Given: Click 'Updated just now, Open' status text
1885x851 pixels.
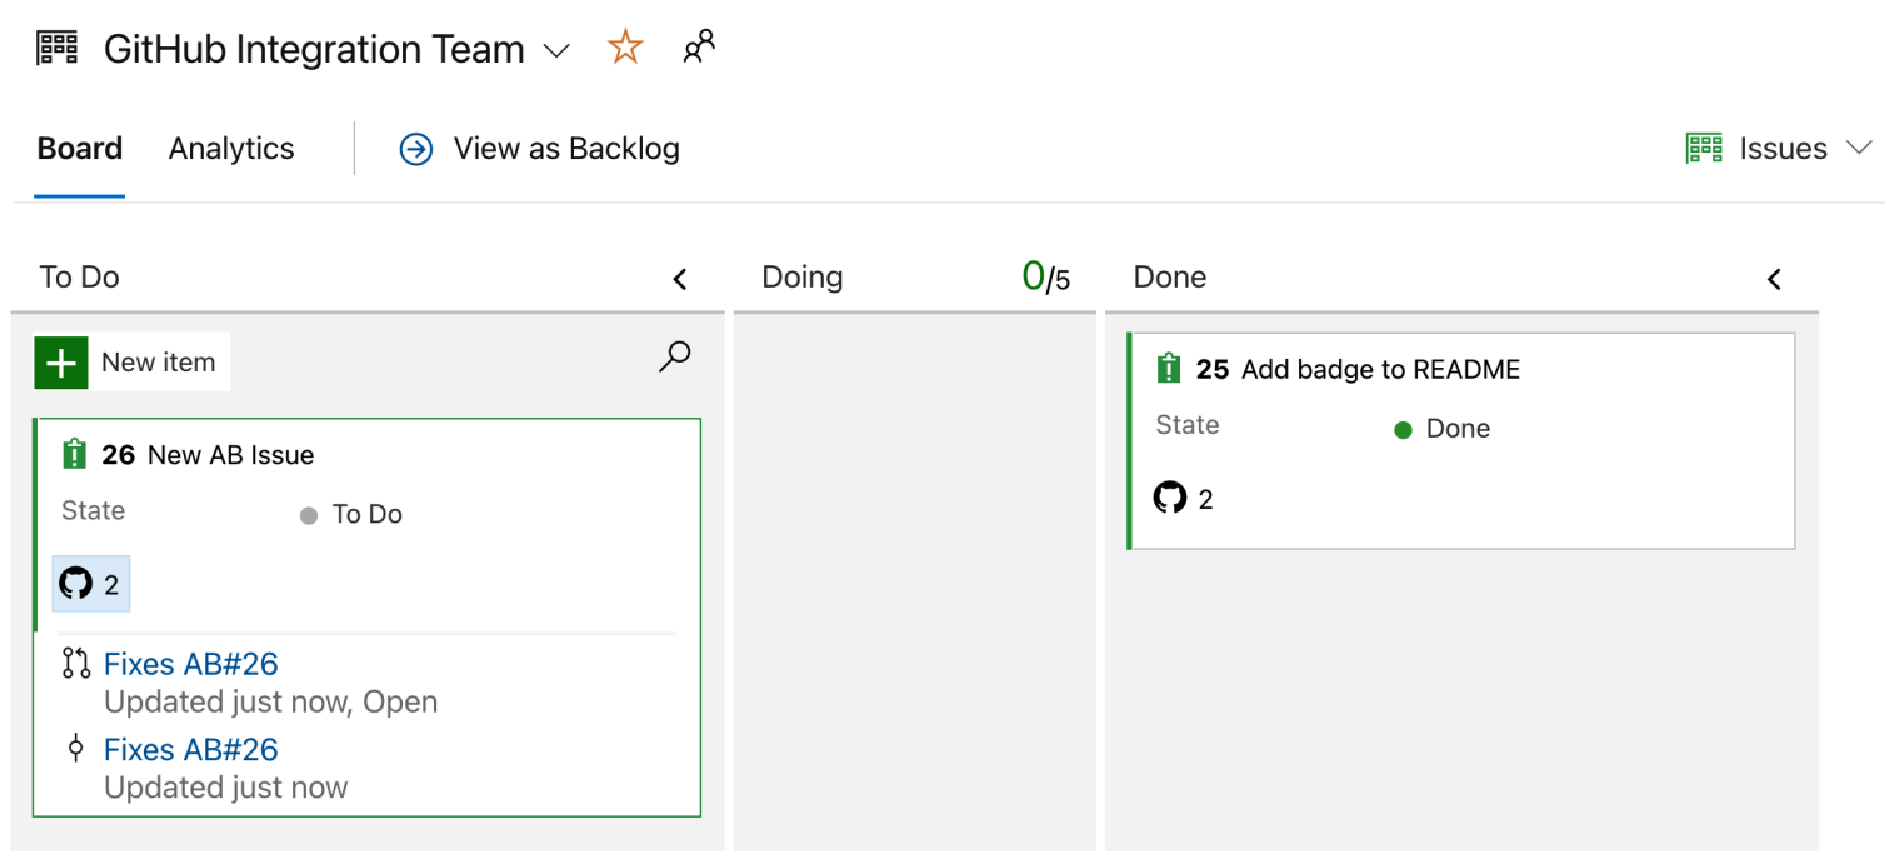Looking at the screenshot, I should click(271, 702).
